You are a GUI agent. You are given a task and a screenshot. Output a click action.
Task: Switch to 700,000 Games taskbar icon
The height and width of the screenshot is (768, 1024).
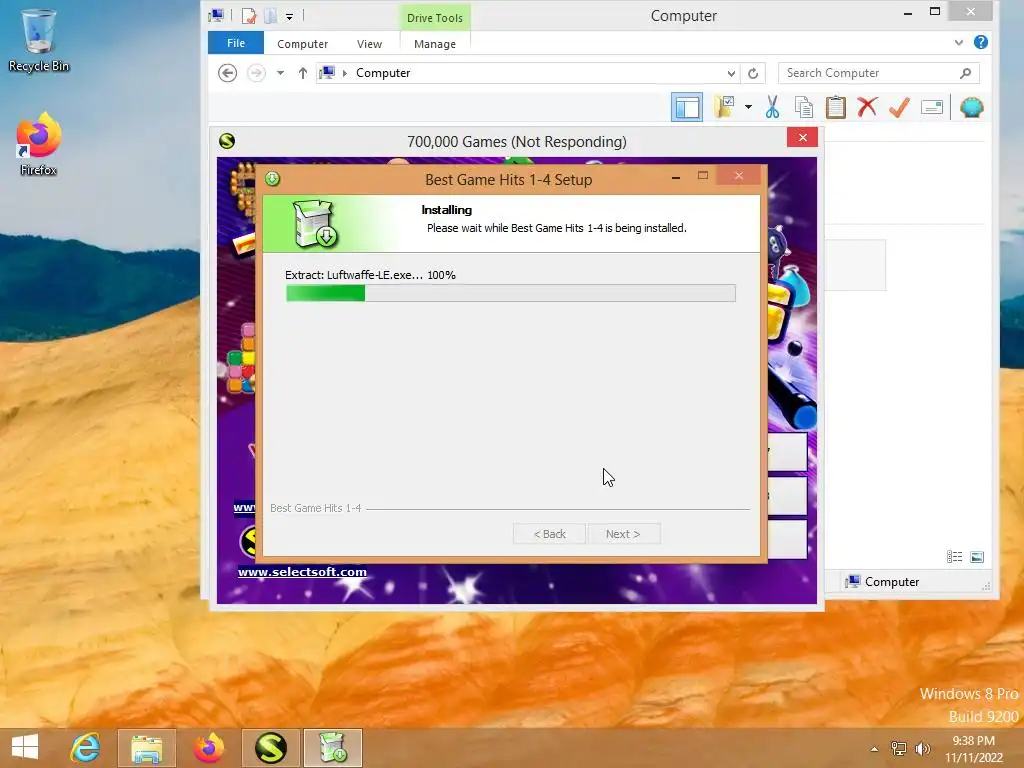point(270,748)
